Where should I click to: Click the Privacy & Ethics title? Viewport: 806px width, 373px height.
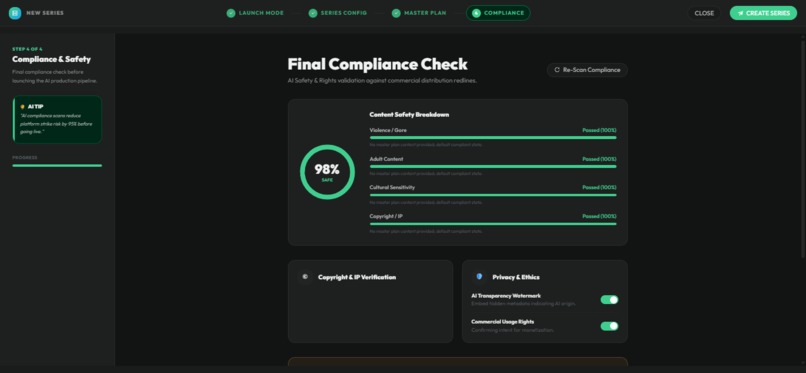click(516, 277)
